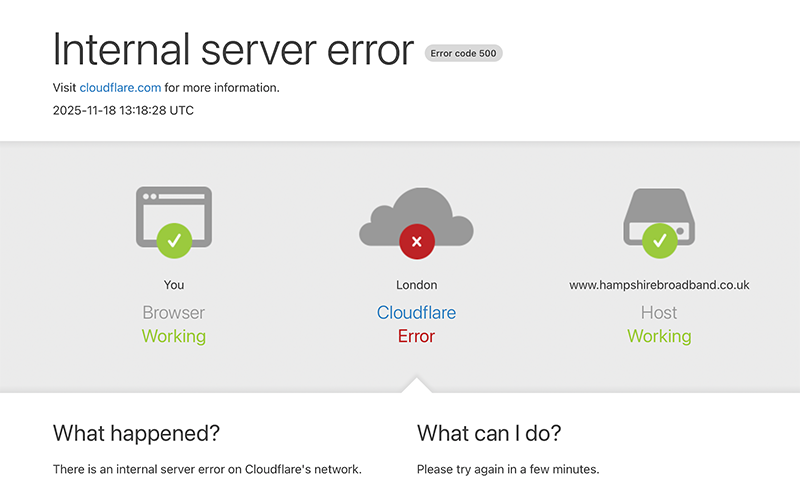Open the blue Cloudflare status link
Screen dimensions: 800x495
tap(416, 313)
